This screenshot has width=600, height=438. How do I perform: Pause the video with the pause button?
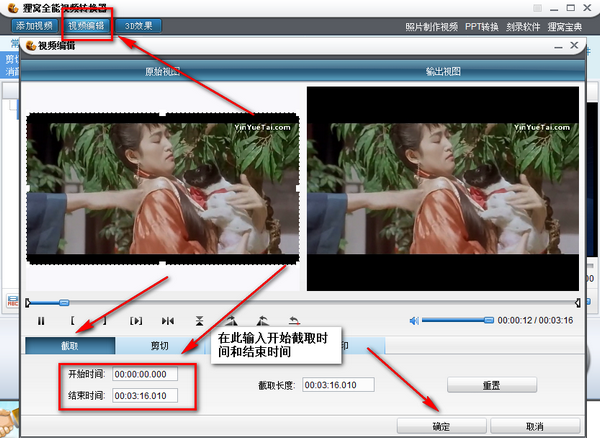[41, 321]
